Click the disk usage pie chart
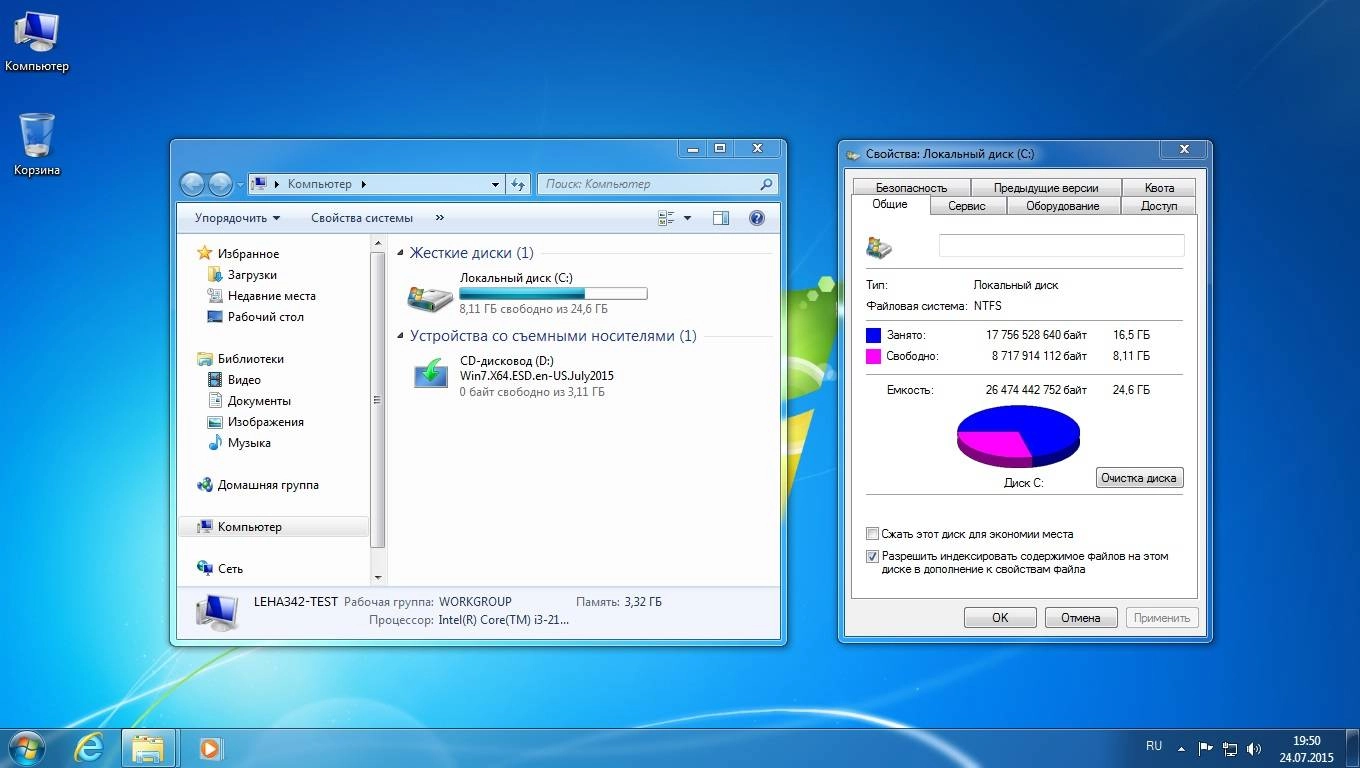This screenshot has width=1360, height=768. (1018, 436)
